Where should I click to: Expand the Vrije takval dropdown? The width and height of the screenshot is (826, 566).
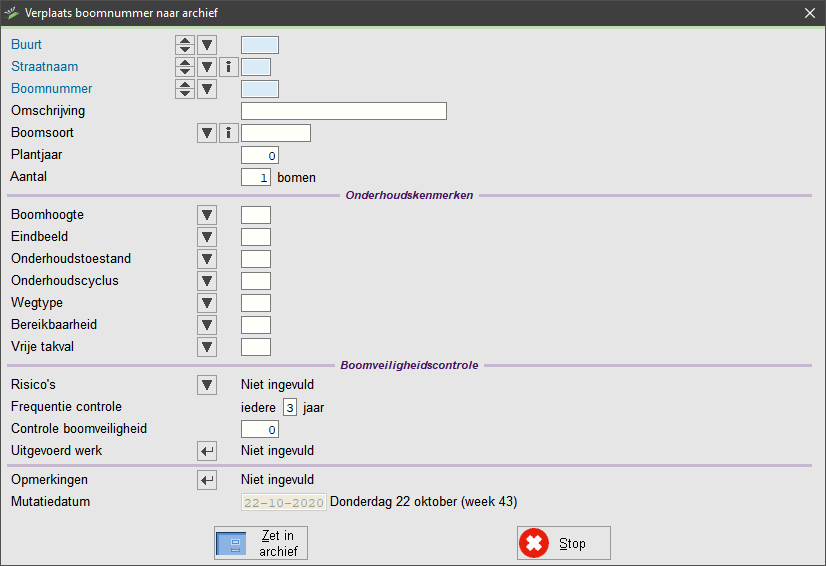click(x=207, y=347)
